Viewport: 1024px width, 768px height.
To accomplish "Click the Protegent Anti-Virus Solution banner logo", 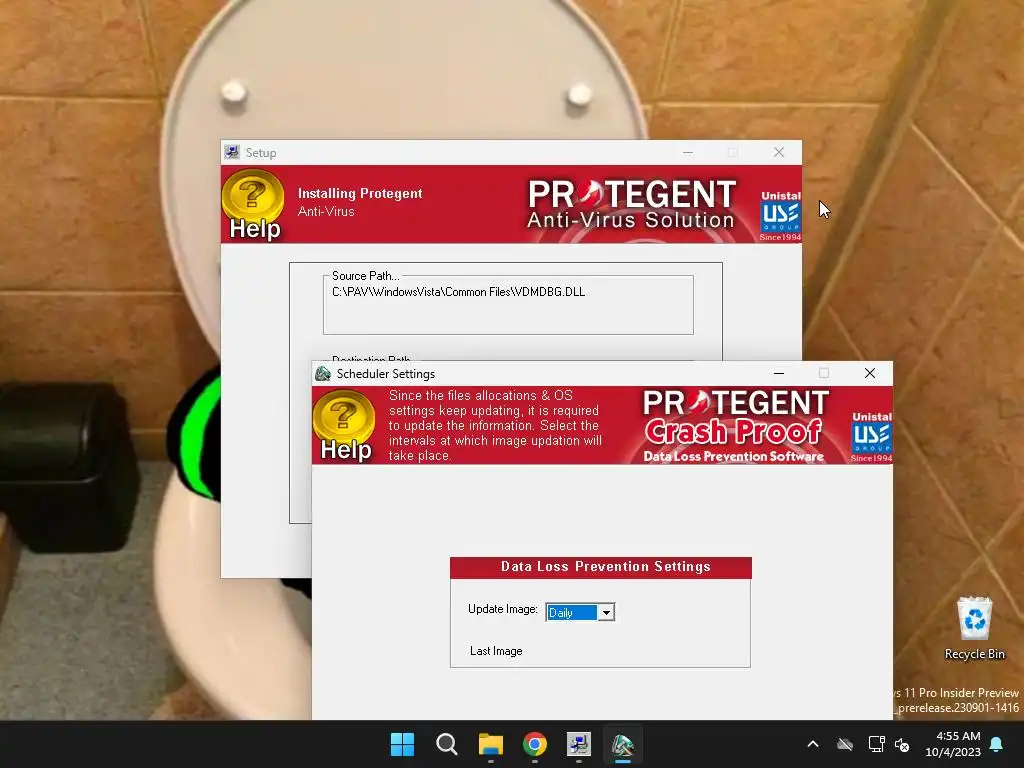I will (632, 204).
